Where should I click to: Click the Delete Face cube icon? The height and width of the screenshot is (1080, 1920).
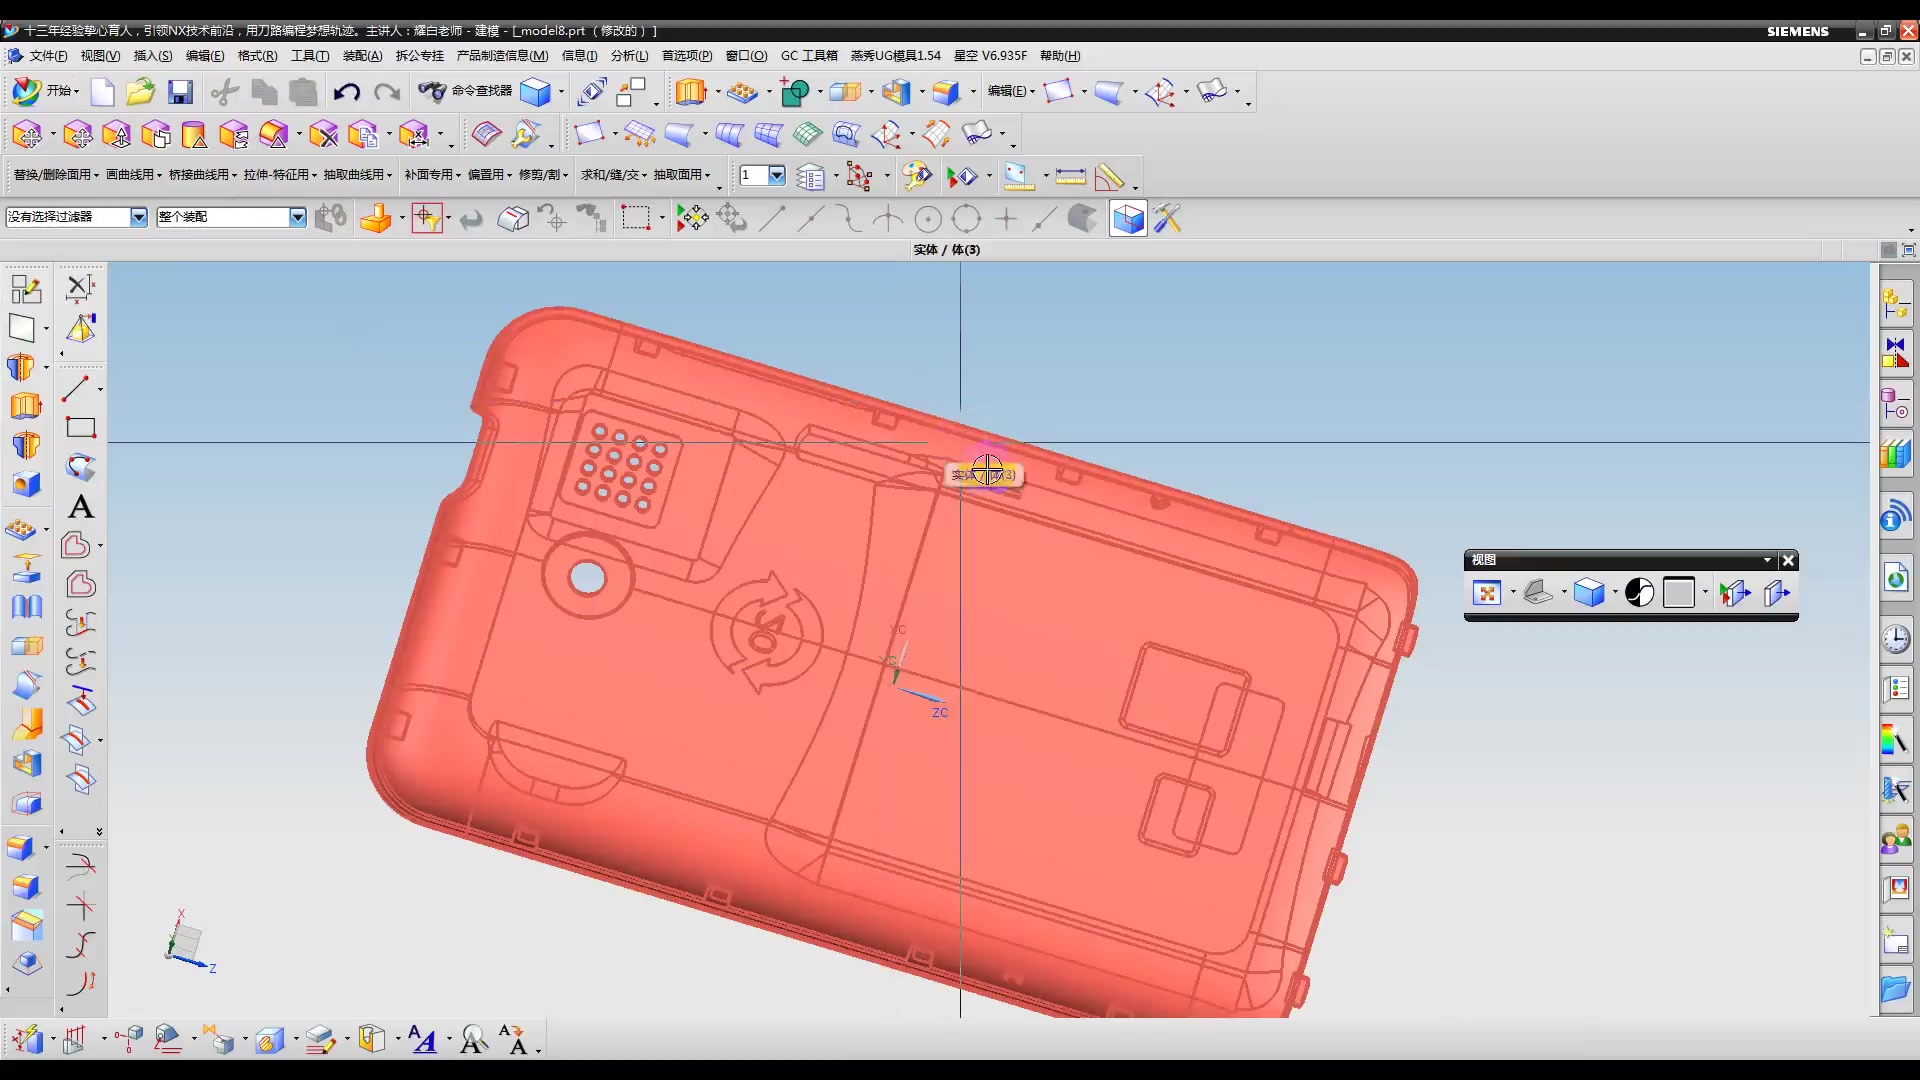[x=323, y=134]
